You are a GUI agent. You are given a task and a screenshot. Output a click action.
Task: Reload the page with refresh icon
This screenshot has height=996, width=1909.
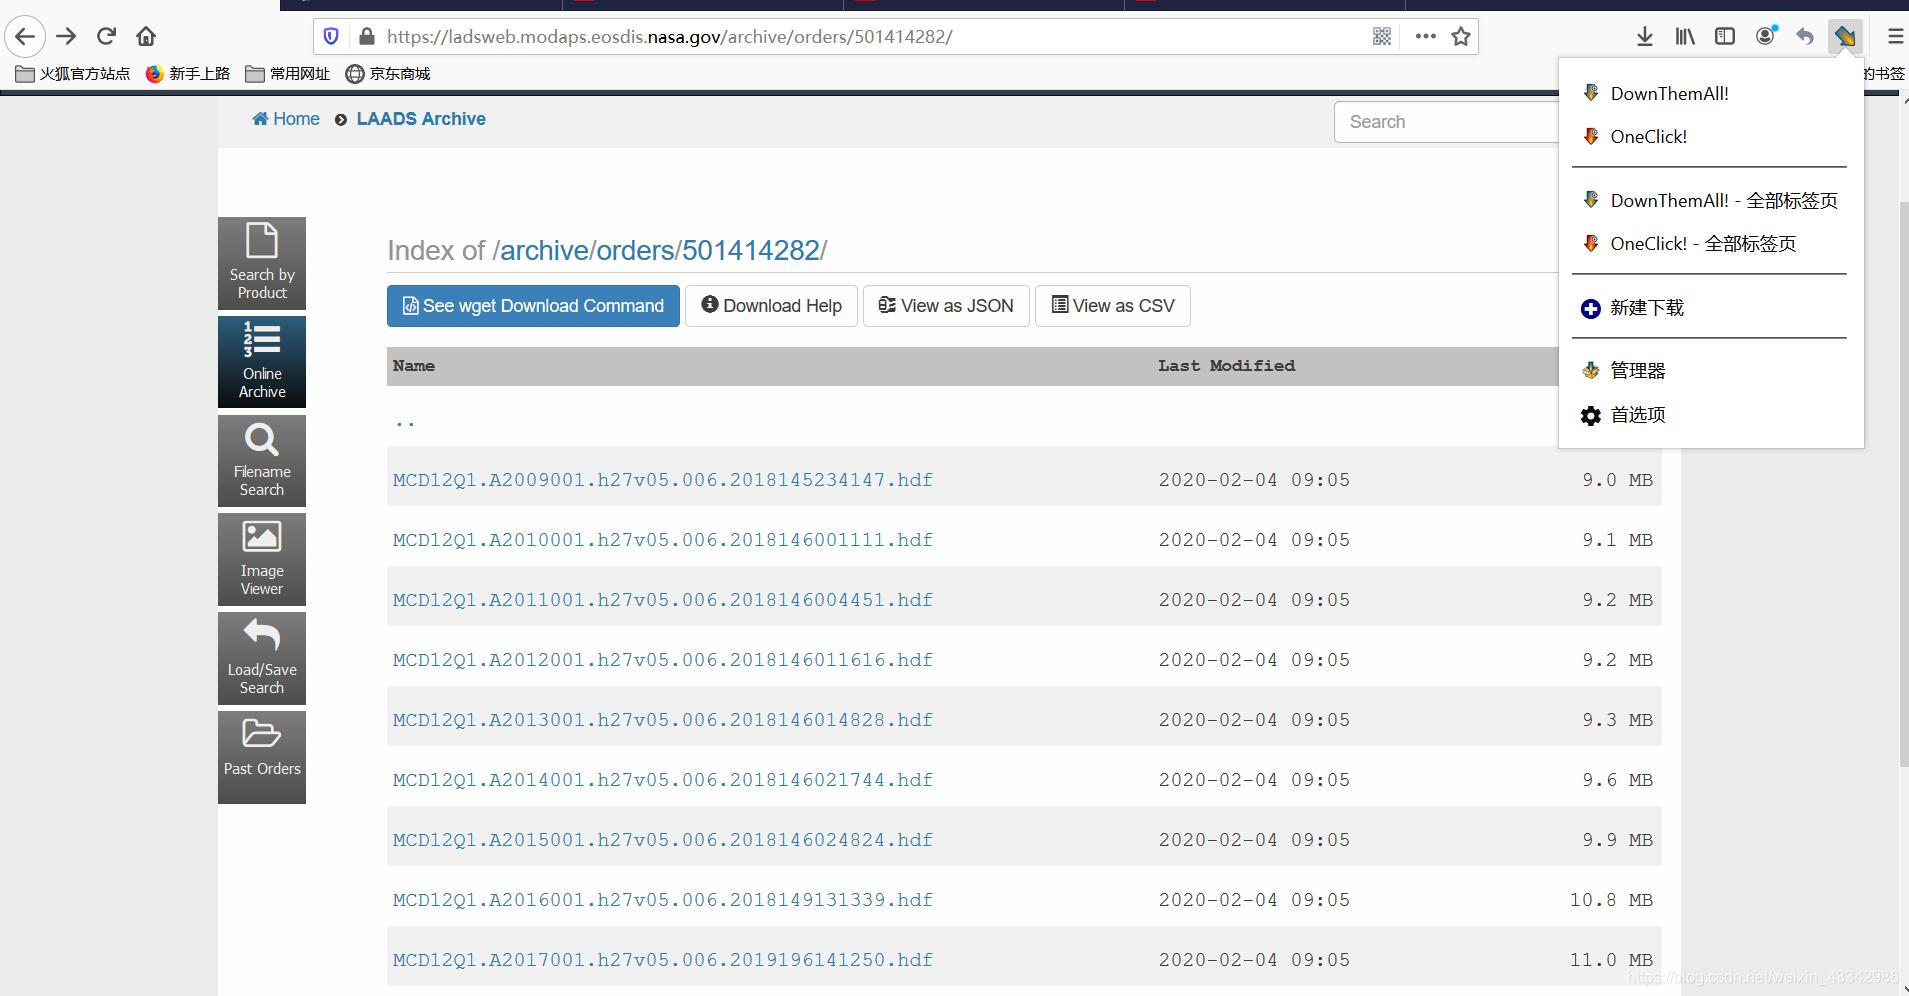coord(106,37)
